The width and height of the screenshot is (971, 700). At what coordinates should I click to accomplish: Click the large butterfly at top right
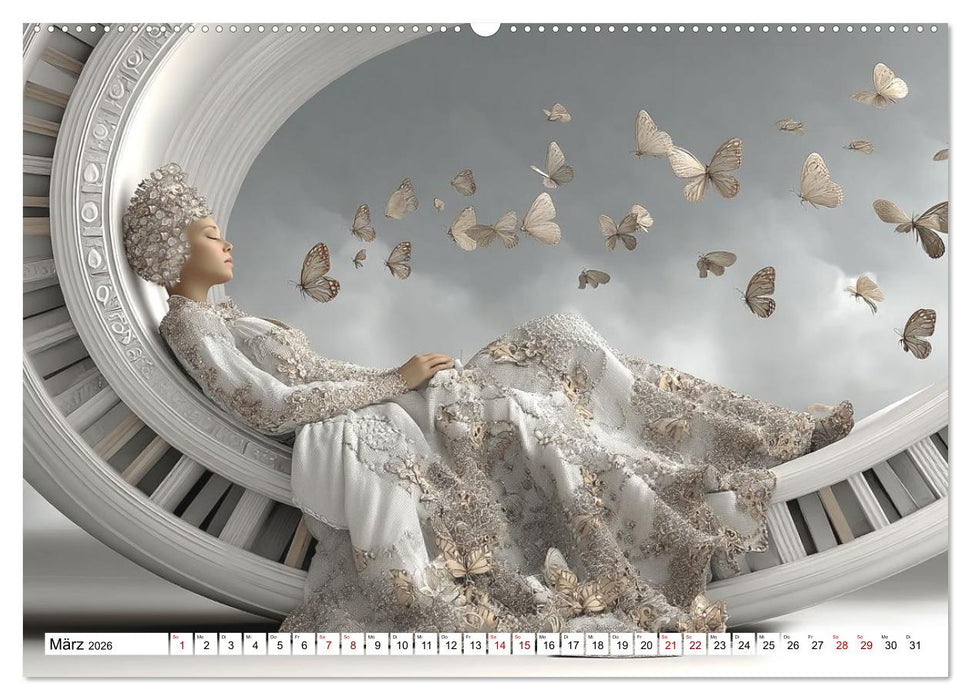click(880, 86)
